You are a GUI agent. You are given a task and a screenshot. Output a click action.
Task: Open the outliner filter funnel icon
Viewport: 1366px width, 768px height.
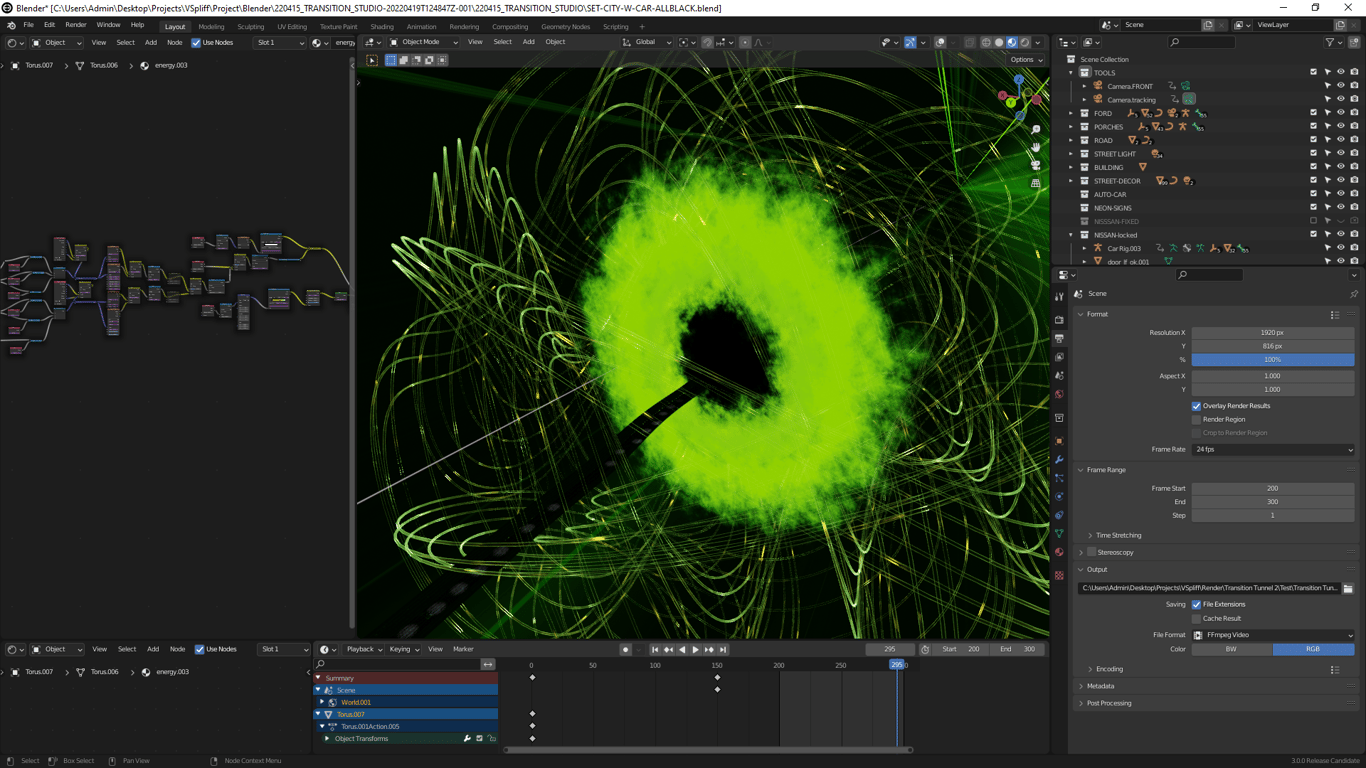(x=1330, y=43)
